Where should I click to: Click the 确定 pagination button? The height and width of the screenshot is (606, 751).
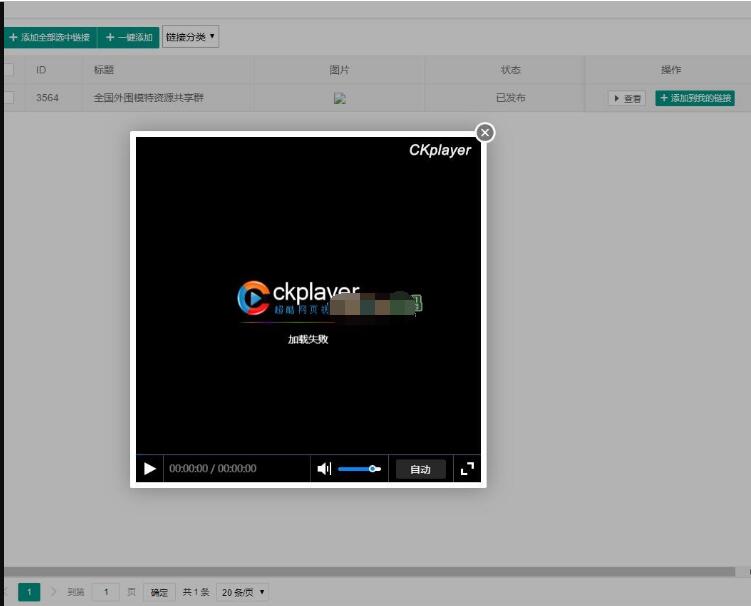(159, 592)
